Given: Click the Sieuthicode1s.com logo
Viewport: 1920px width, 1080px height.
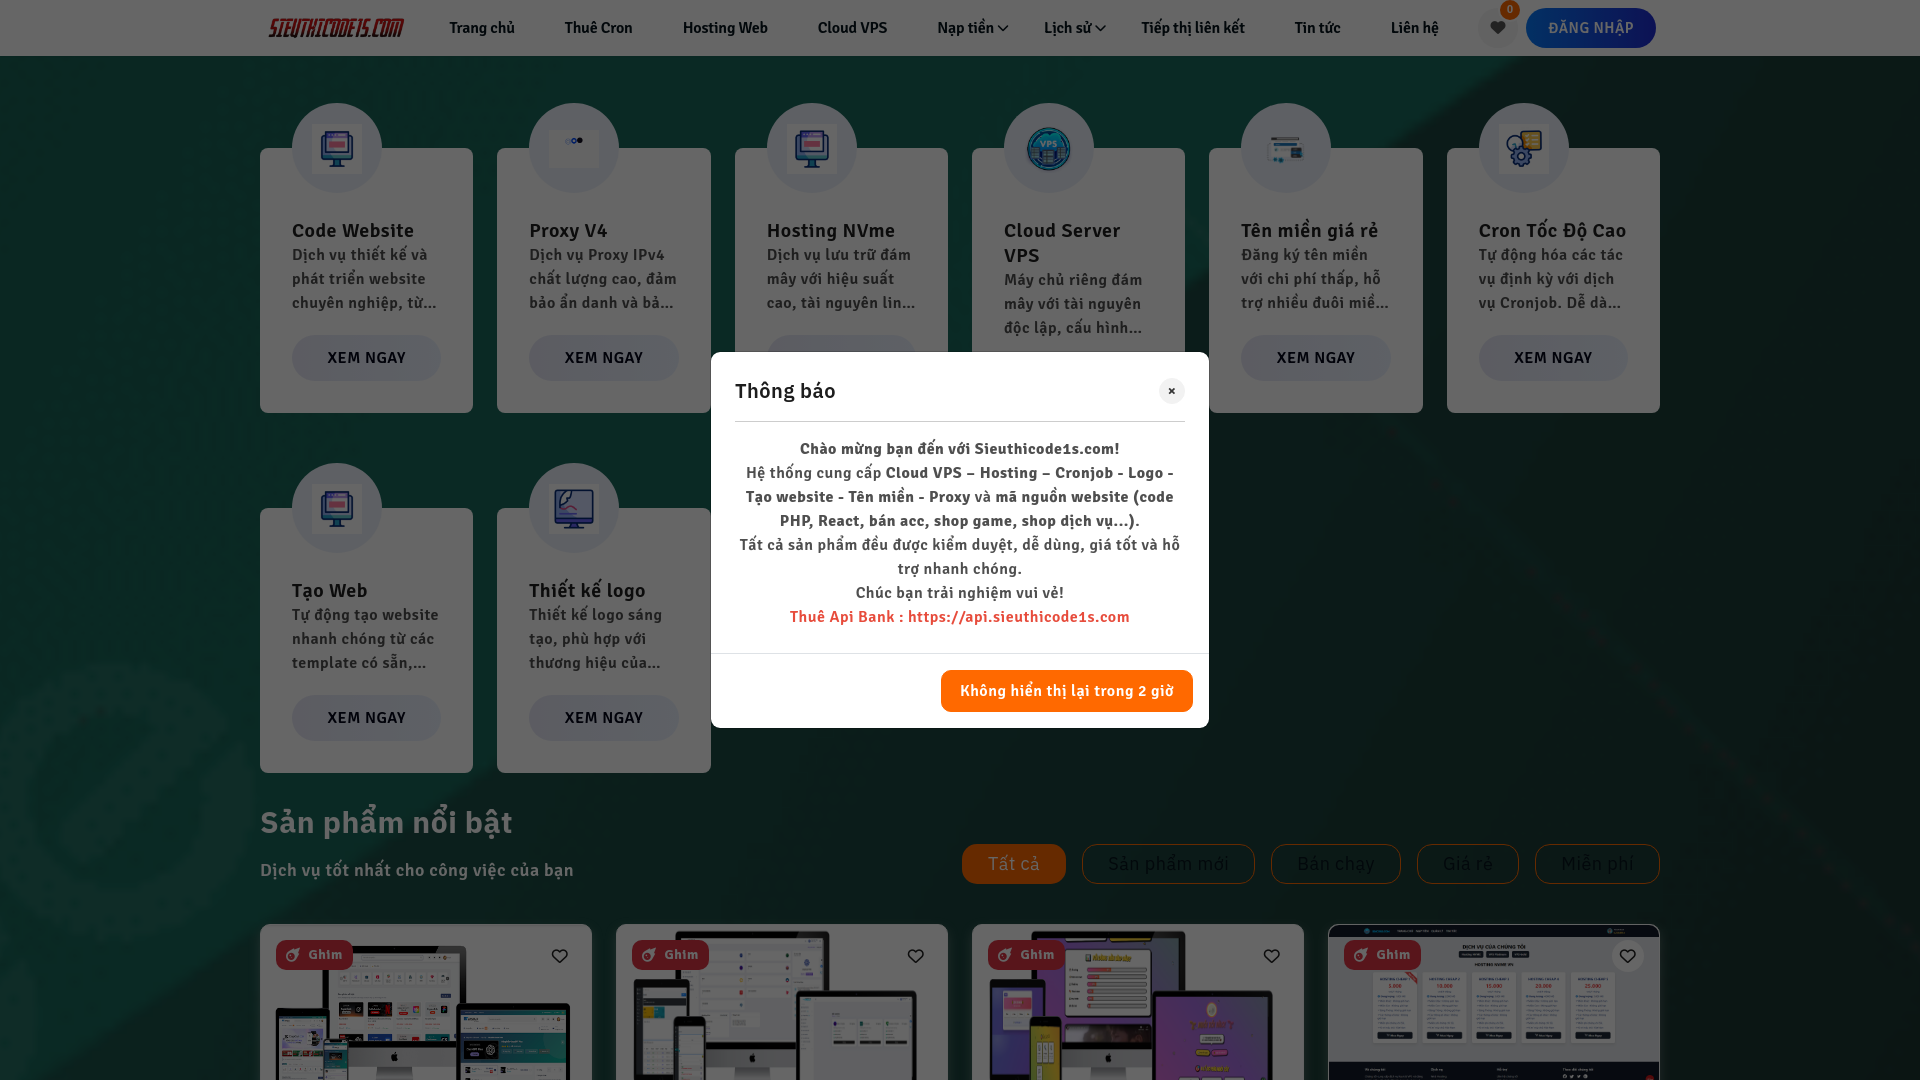Looking at the screenshot, I should click(336, 28).
